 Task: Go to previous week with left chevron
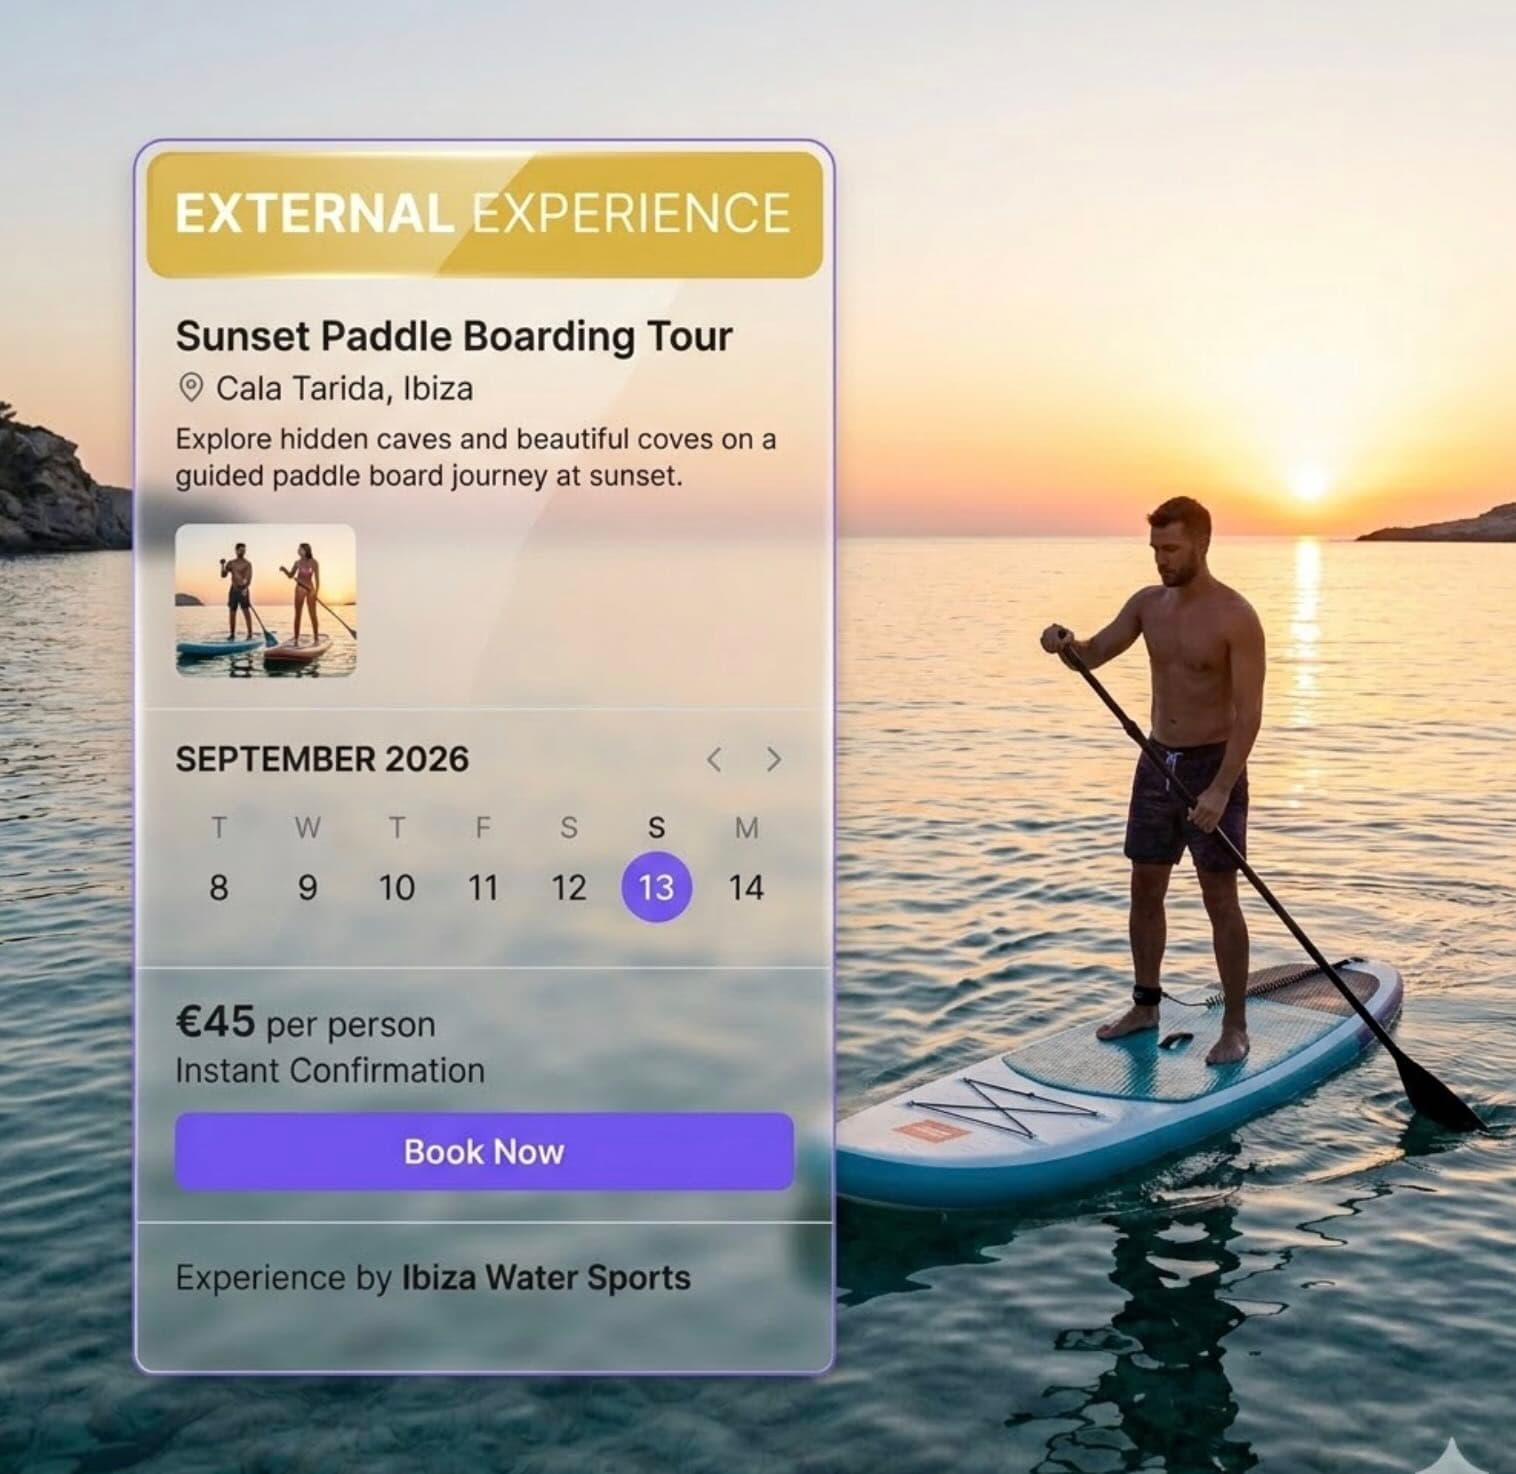pos(714,759)
